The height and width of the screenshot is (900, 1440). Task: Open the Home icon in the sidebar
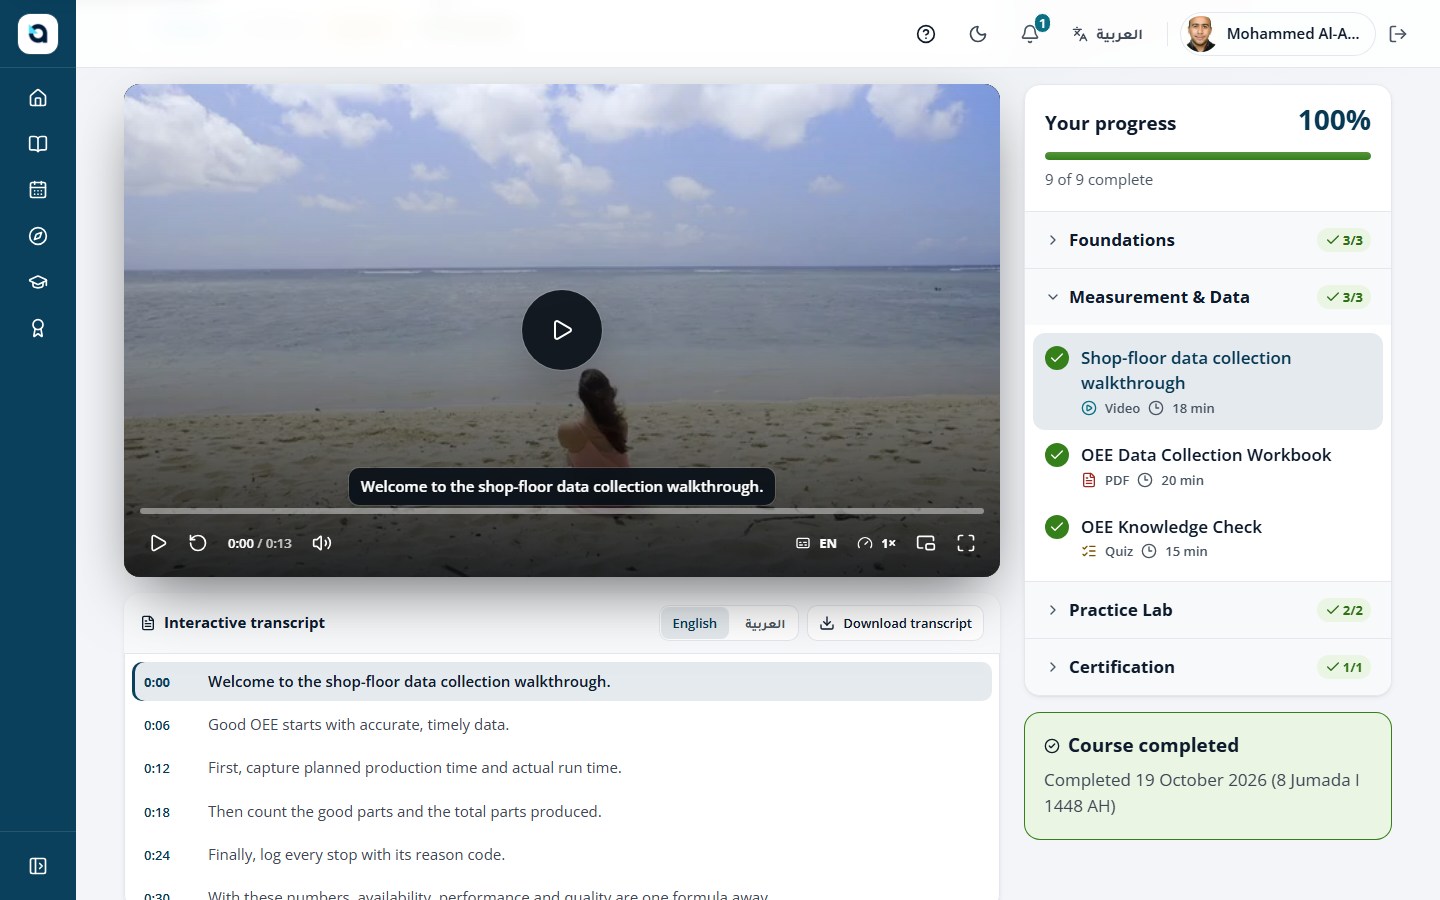38,98
